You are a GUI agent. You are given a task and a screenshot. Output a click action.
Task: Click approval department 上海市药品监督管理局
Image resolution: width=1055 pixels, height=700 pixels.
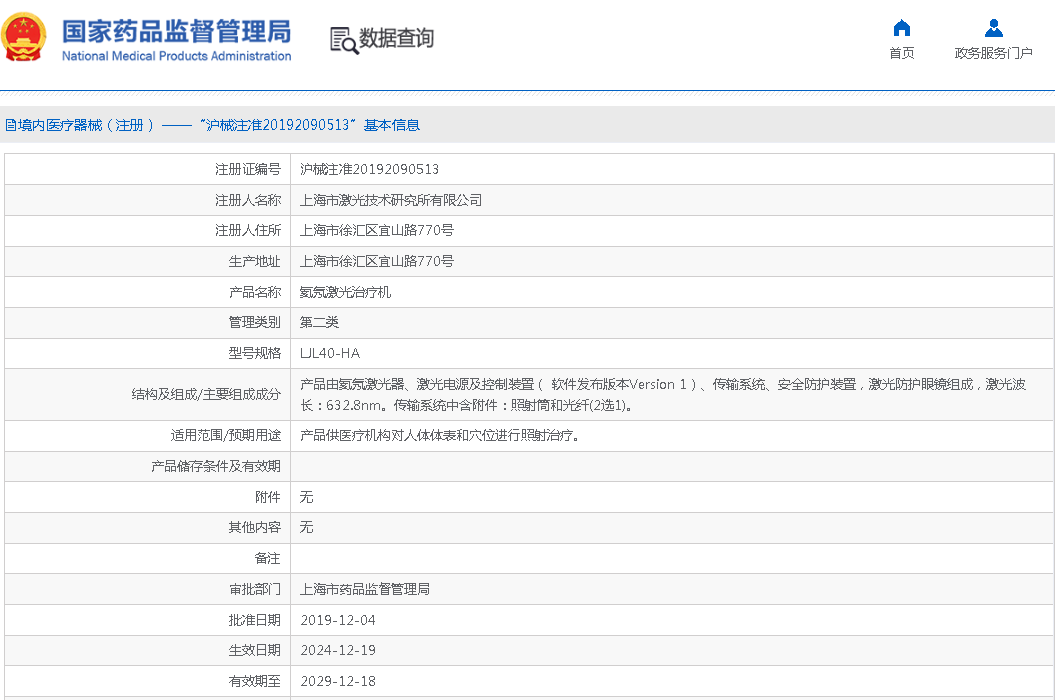point(365,589)
